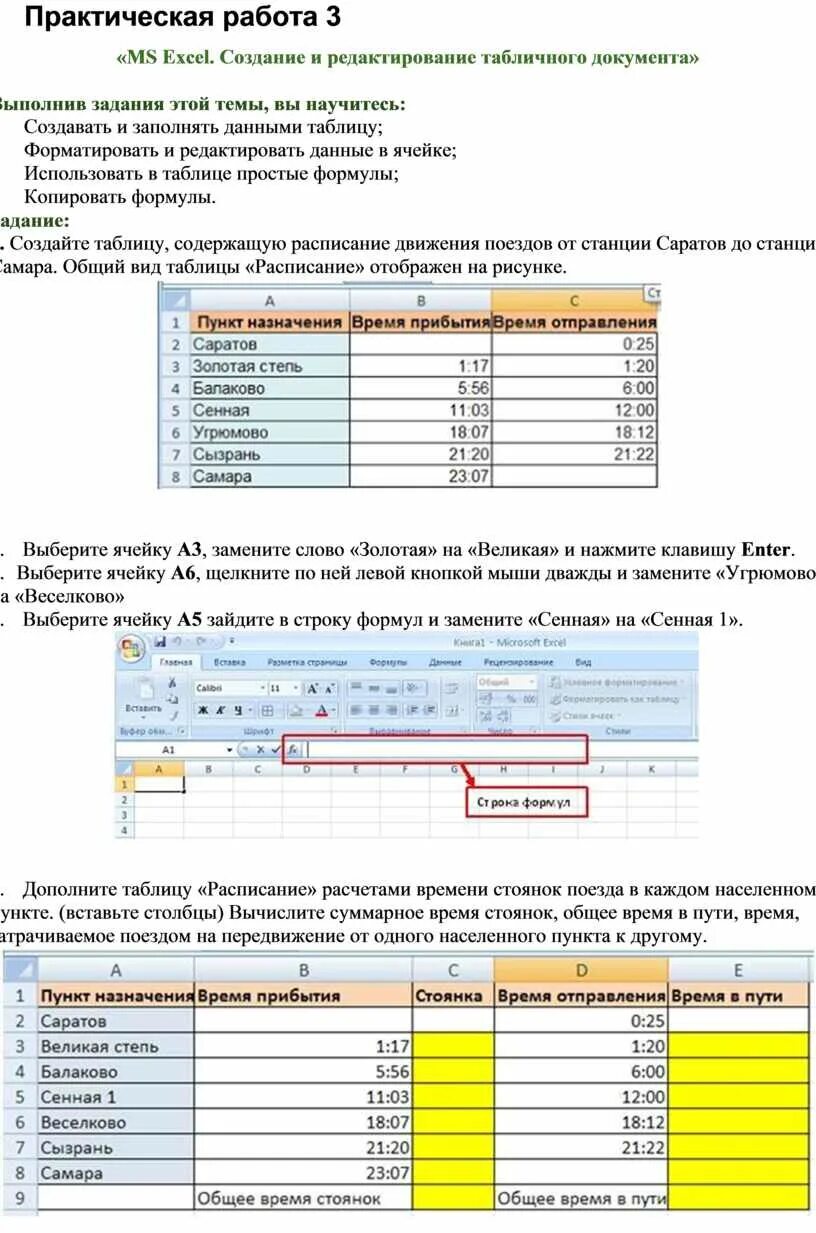The height and width of the screenshot is (1233, 816).
Task: Click the Общее время стоянок cell
Action: click(x=303, y=1197)
